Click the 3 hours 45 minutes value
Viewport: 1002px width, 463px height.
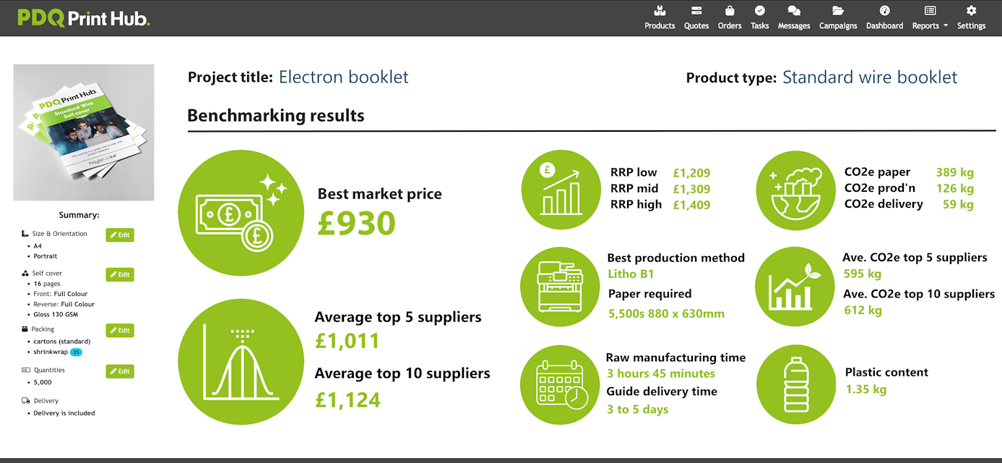(661, 374)
